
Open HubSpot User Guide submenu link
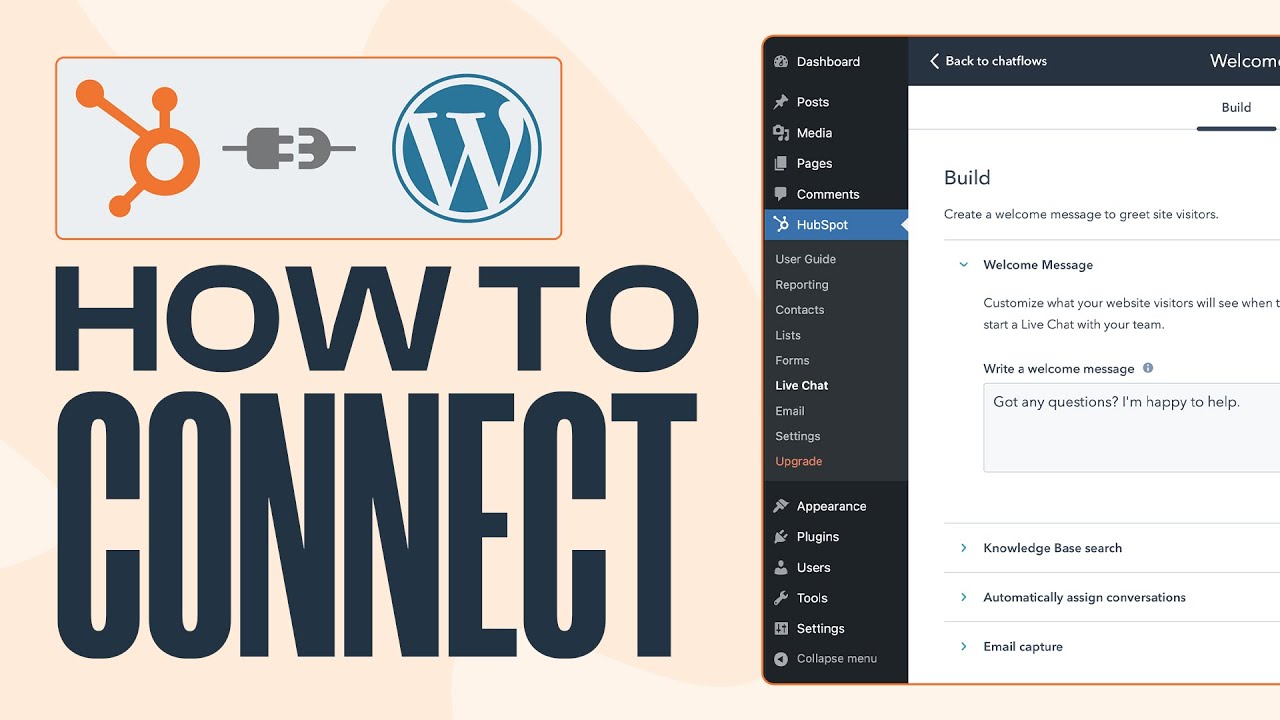[x=806, y=259]
